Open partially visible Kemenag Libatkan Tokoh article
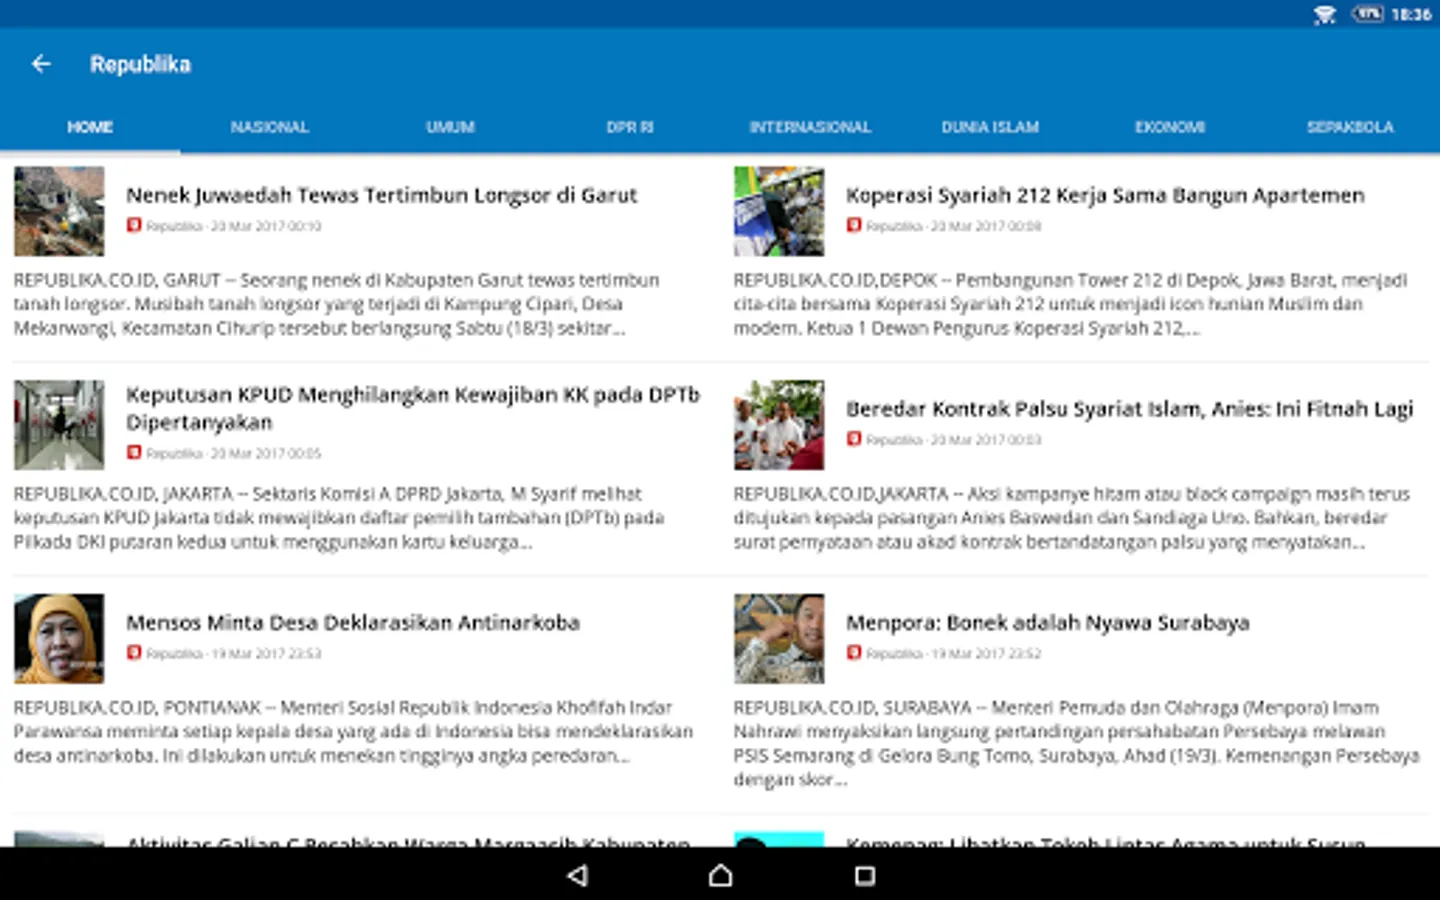 click(x=1106, y=841)
